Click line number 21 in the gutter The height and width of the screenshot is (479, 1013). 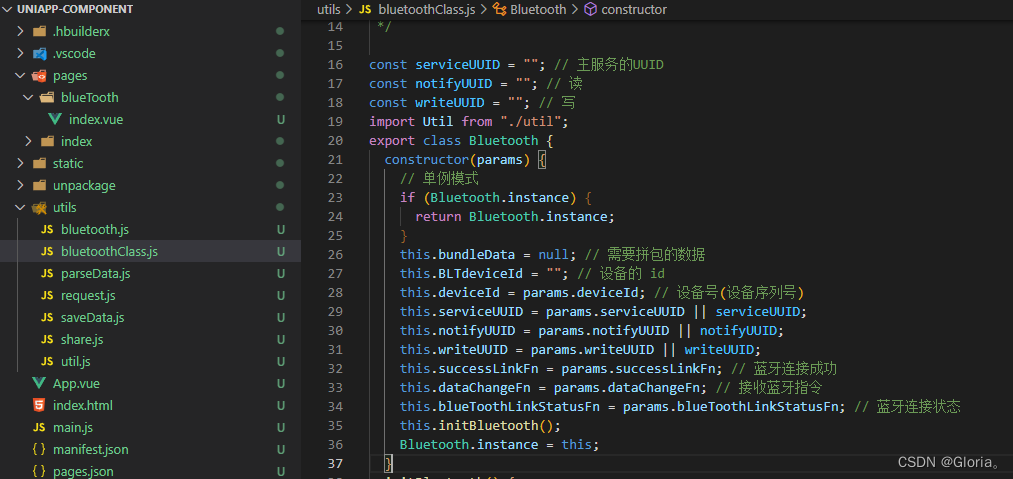click(x=335, y=159)
